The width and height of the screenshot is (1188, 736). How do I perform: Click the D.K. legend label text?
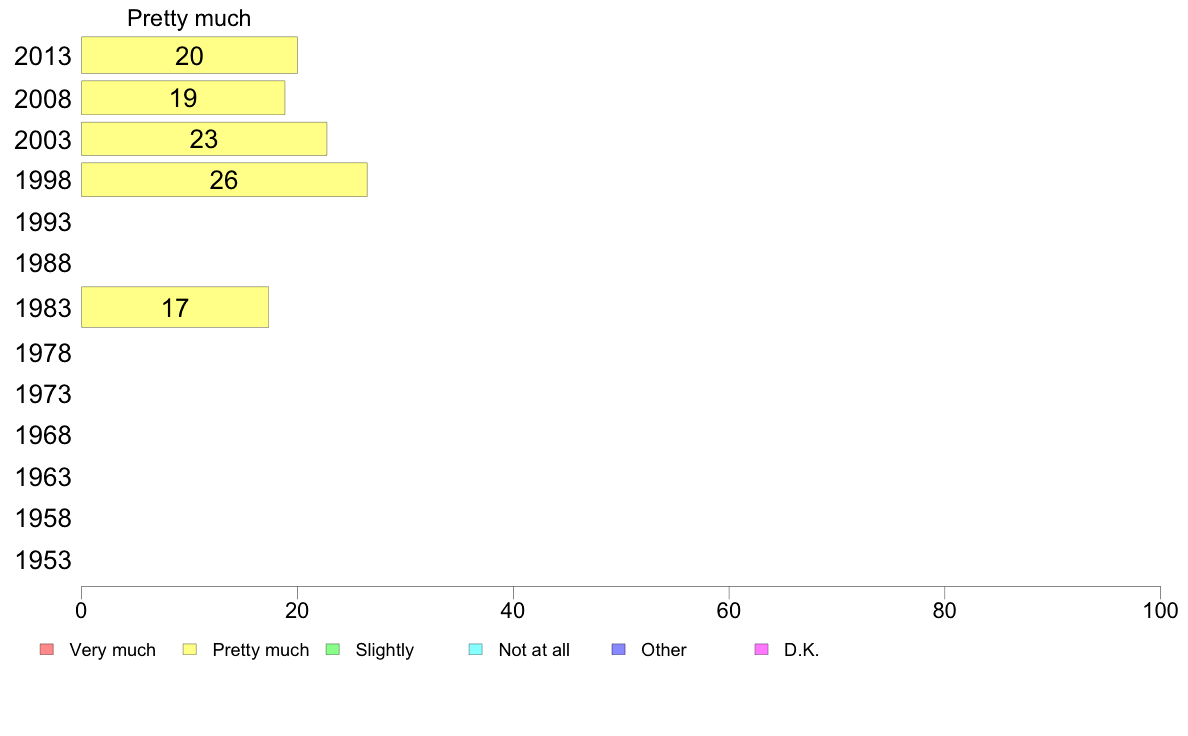(801, 650)
